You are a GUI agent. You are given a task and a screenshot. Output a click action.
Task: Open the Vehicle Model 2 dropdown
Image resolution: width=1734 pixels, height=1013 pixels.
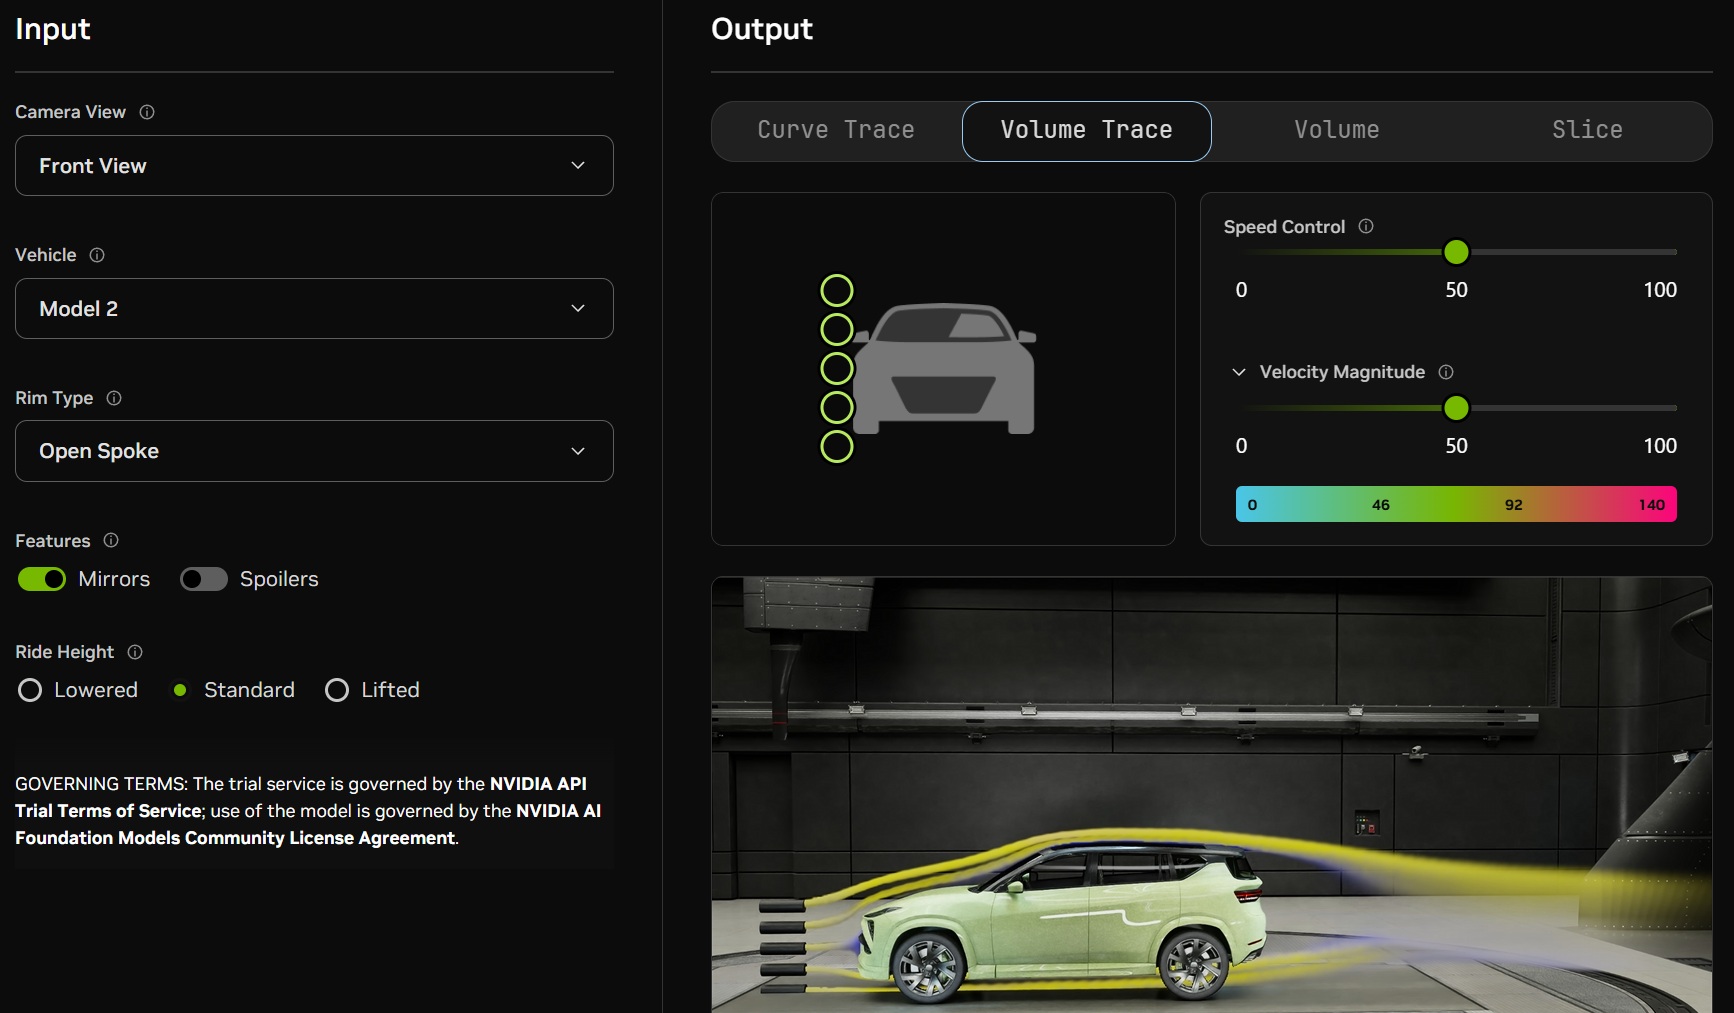click(314, 309)
